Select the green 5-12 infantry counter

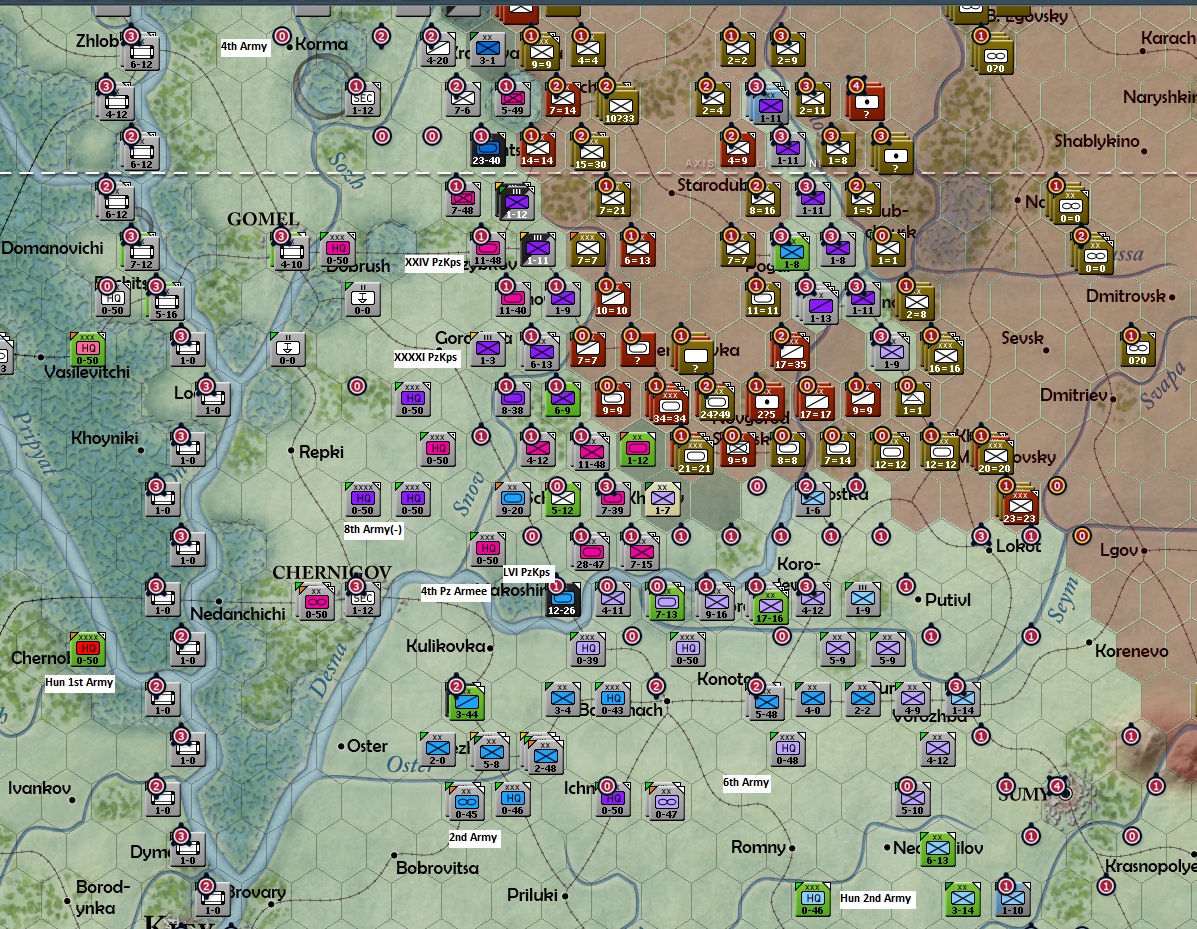563,500
